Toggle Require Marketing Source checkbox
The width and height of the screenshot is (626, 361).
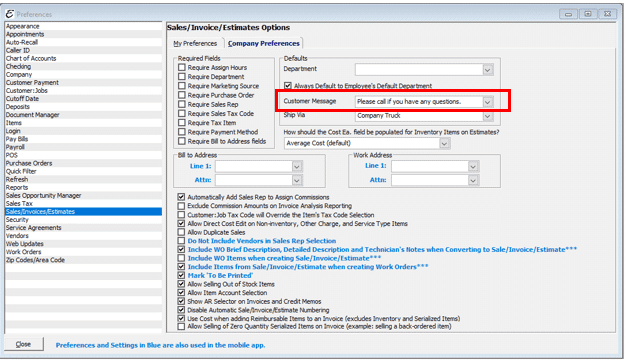click(182, 86)
